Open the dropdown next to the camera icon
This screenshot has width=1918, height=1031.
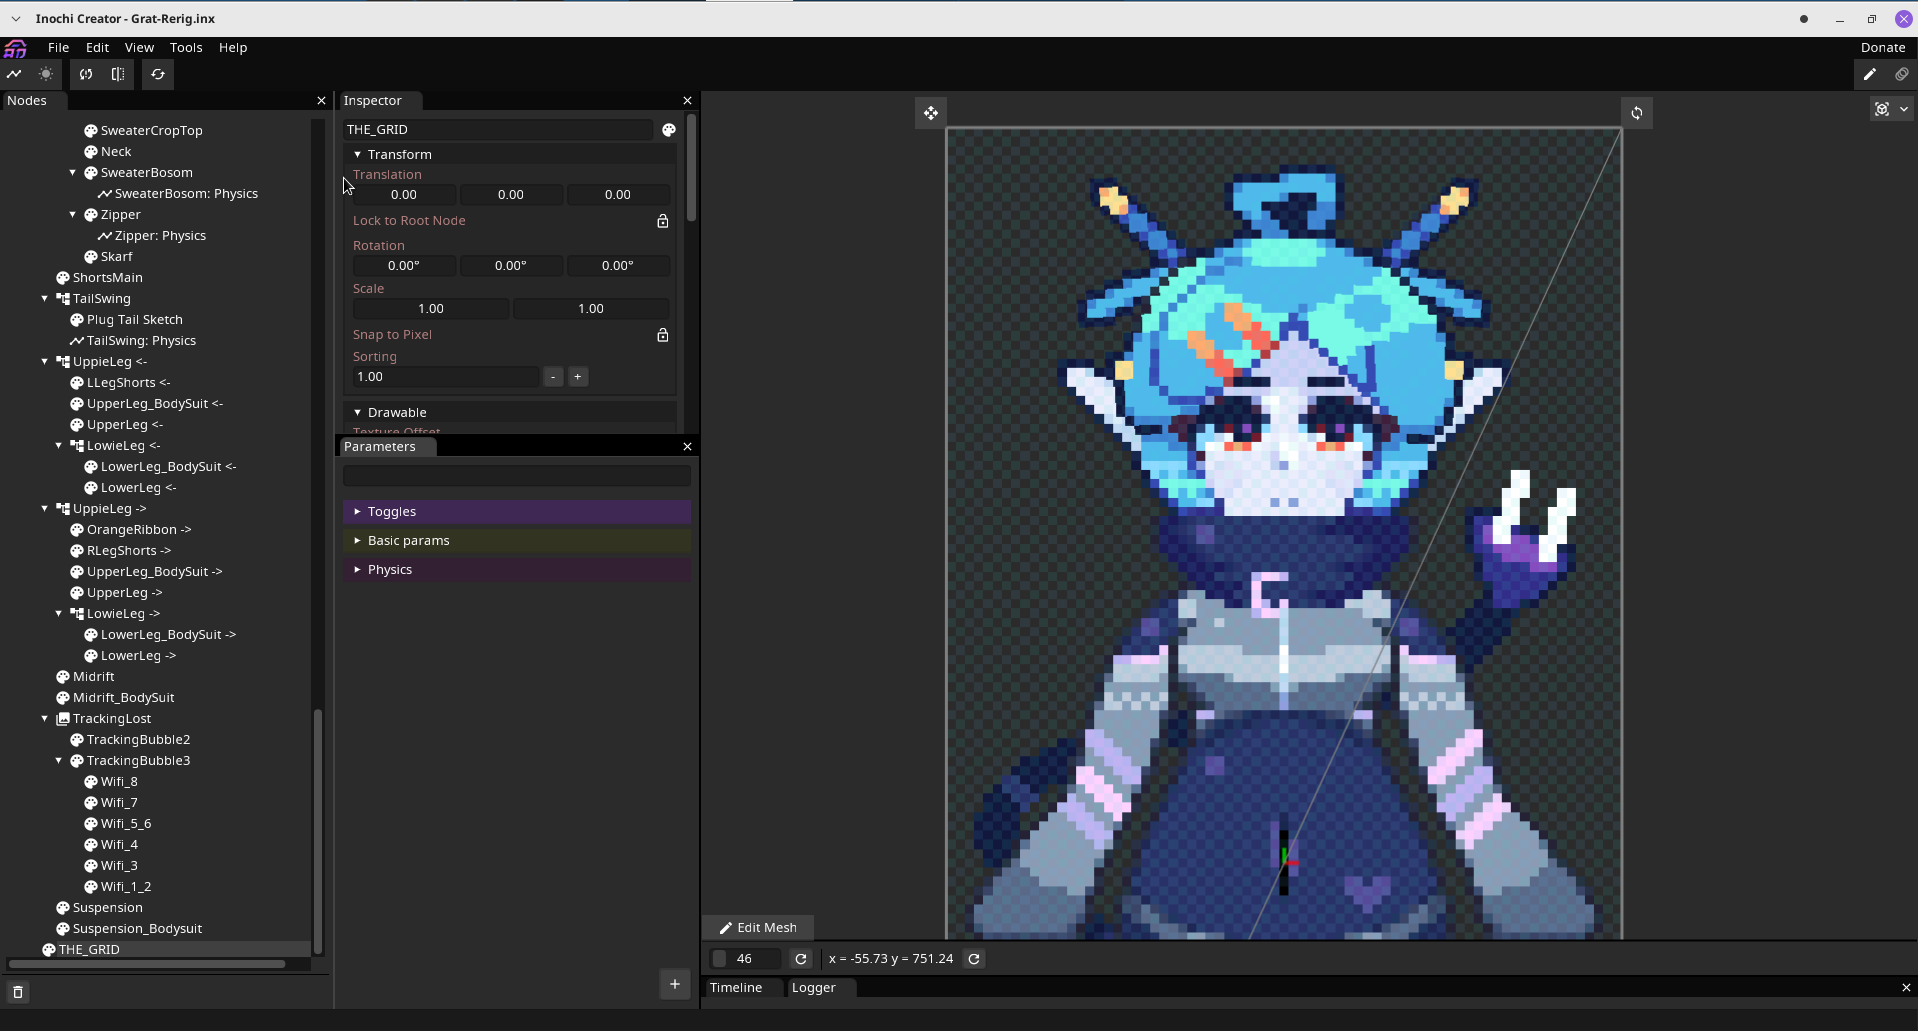1904,109
